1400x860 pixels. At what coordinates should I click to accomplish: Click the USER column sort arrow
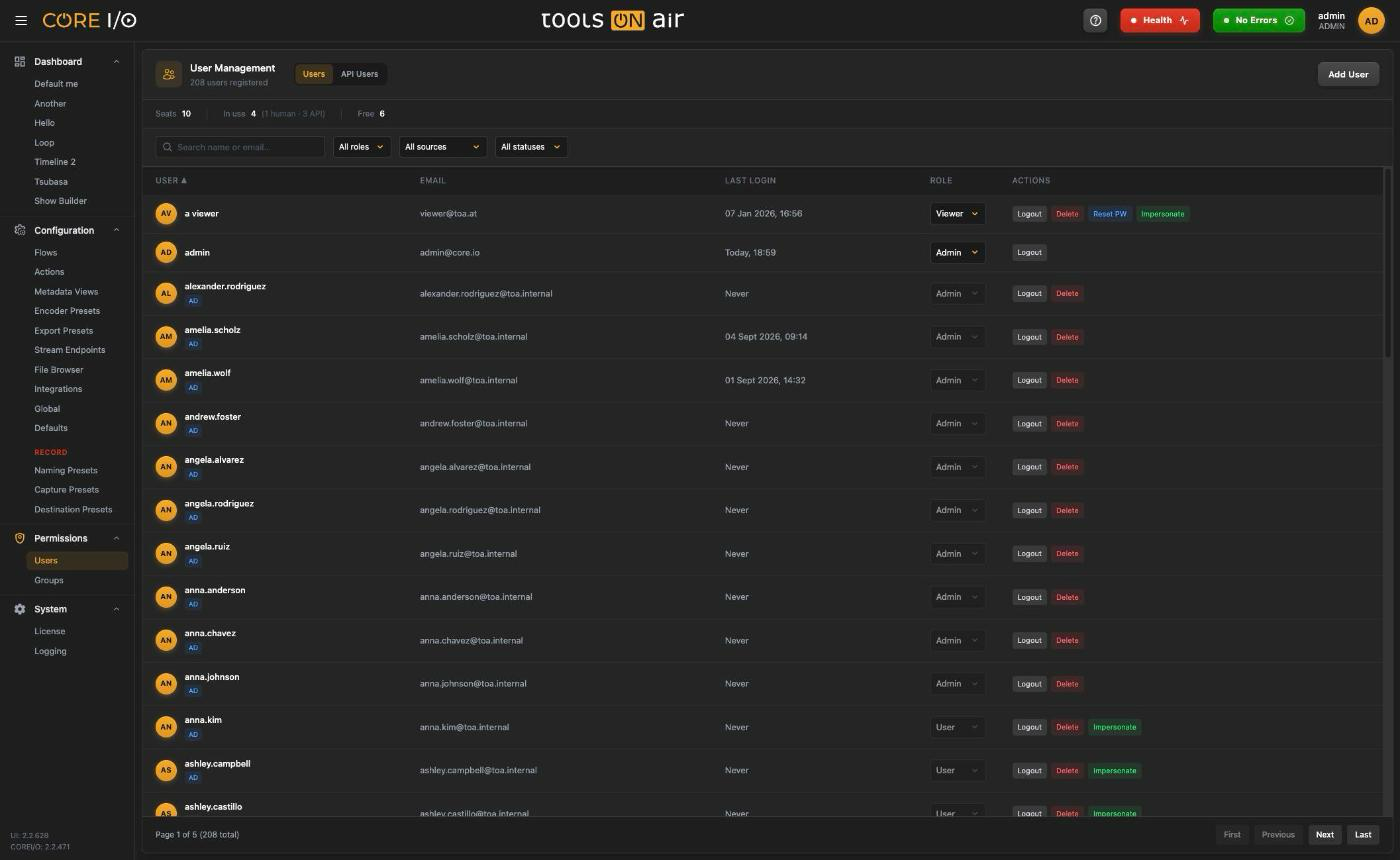[x=184, y=181]
